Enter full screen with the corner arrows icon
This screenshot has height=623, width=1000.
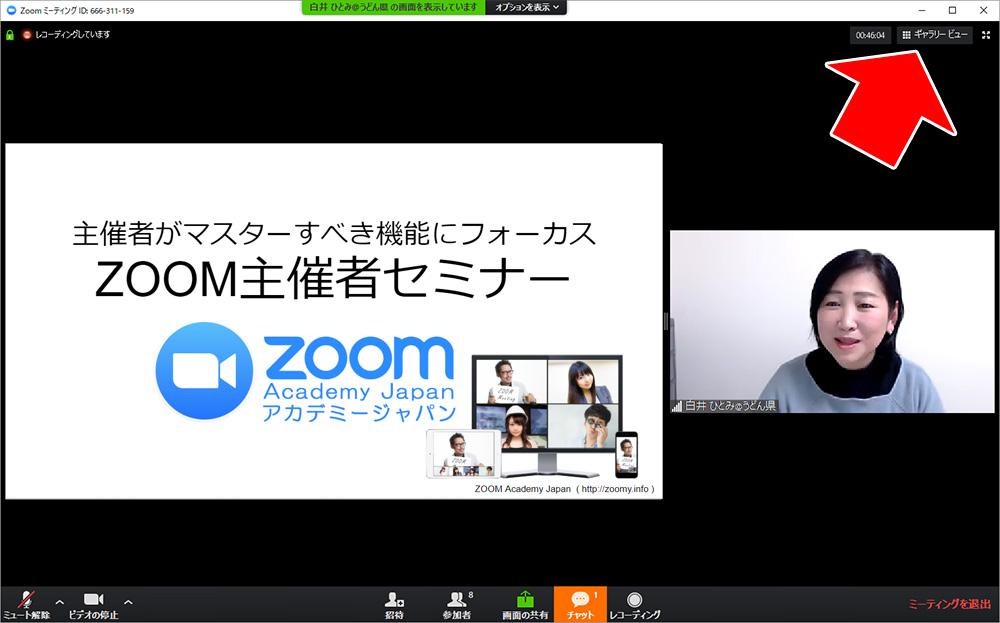point(986,35)
